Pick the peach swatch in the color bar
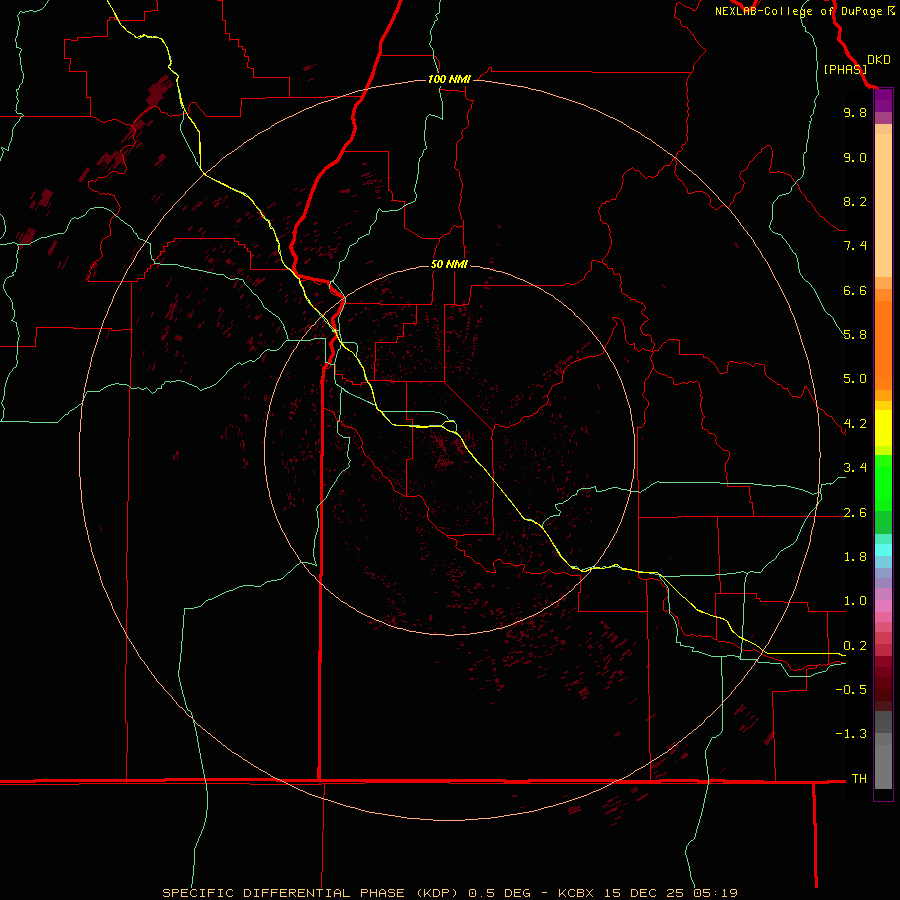The width and height of the screenshot is (900, 900). pyautogui.click(x=883, y=205)
